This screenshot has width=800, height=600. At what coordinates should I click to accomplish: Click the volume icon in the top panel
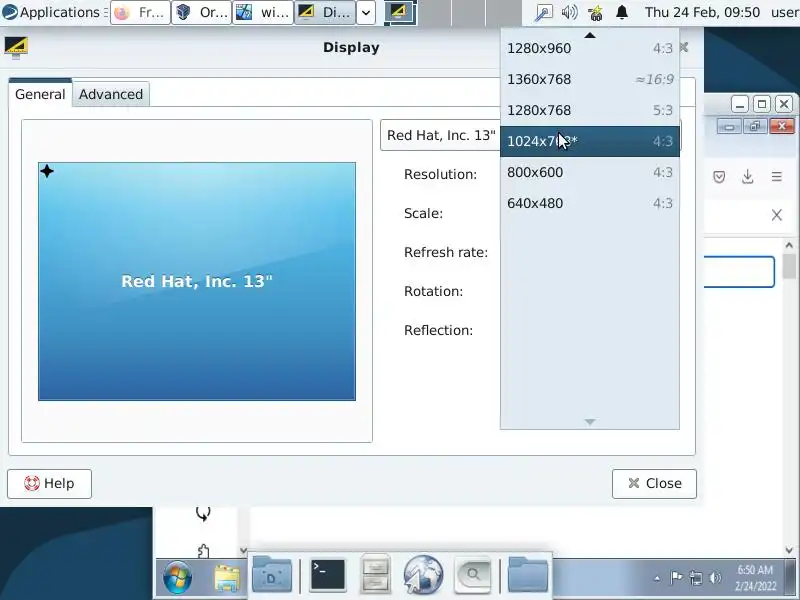(569, 12)
